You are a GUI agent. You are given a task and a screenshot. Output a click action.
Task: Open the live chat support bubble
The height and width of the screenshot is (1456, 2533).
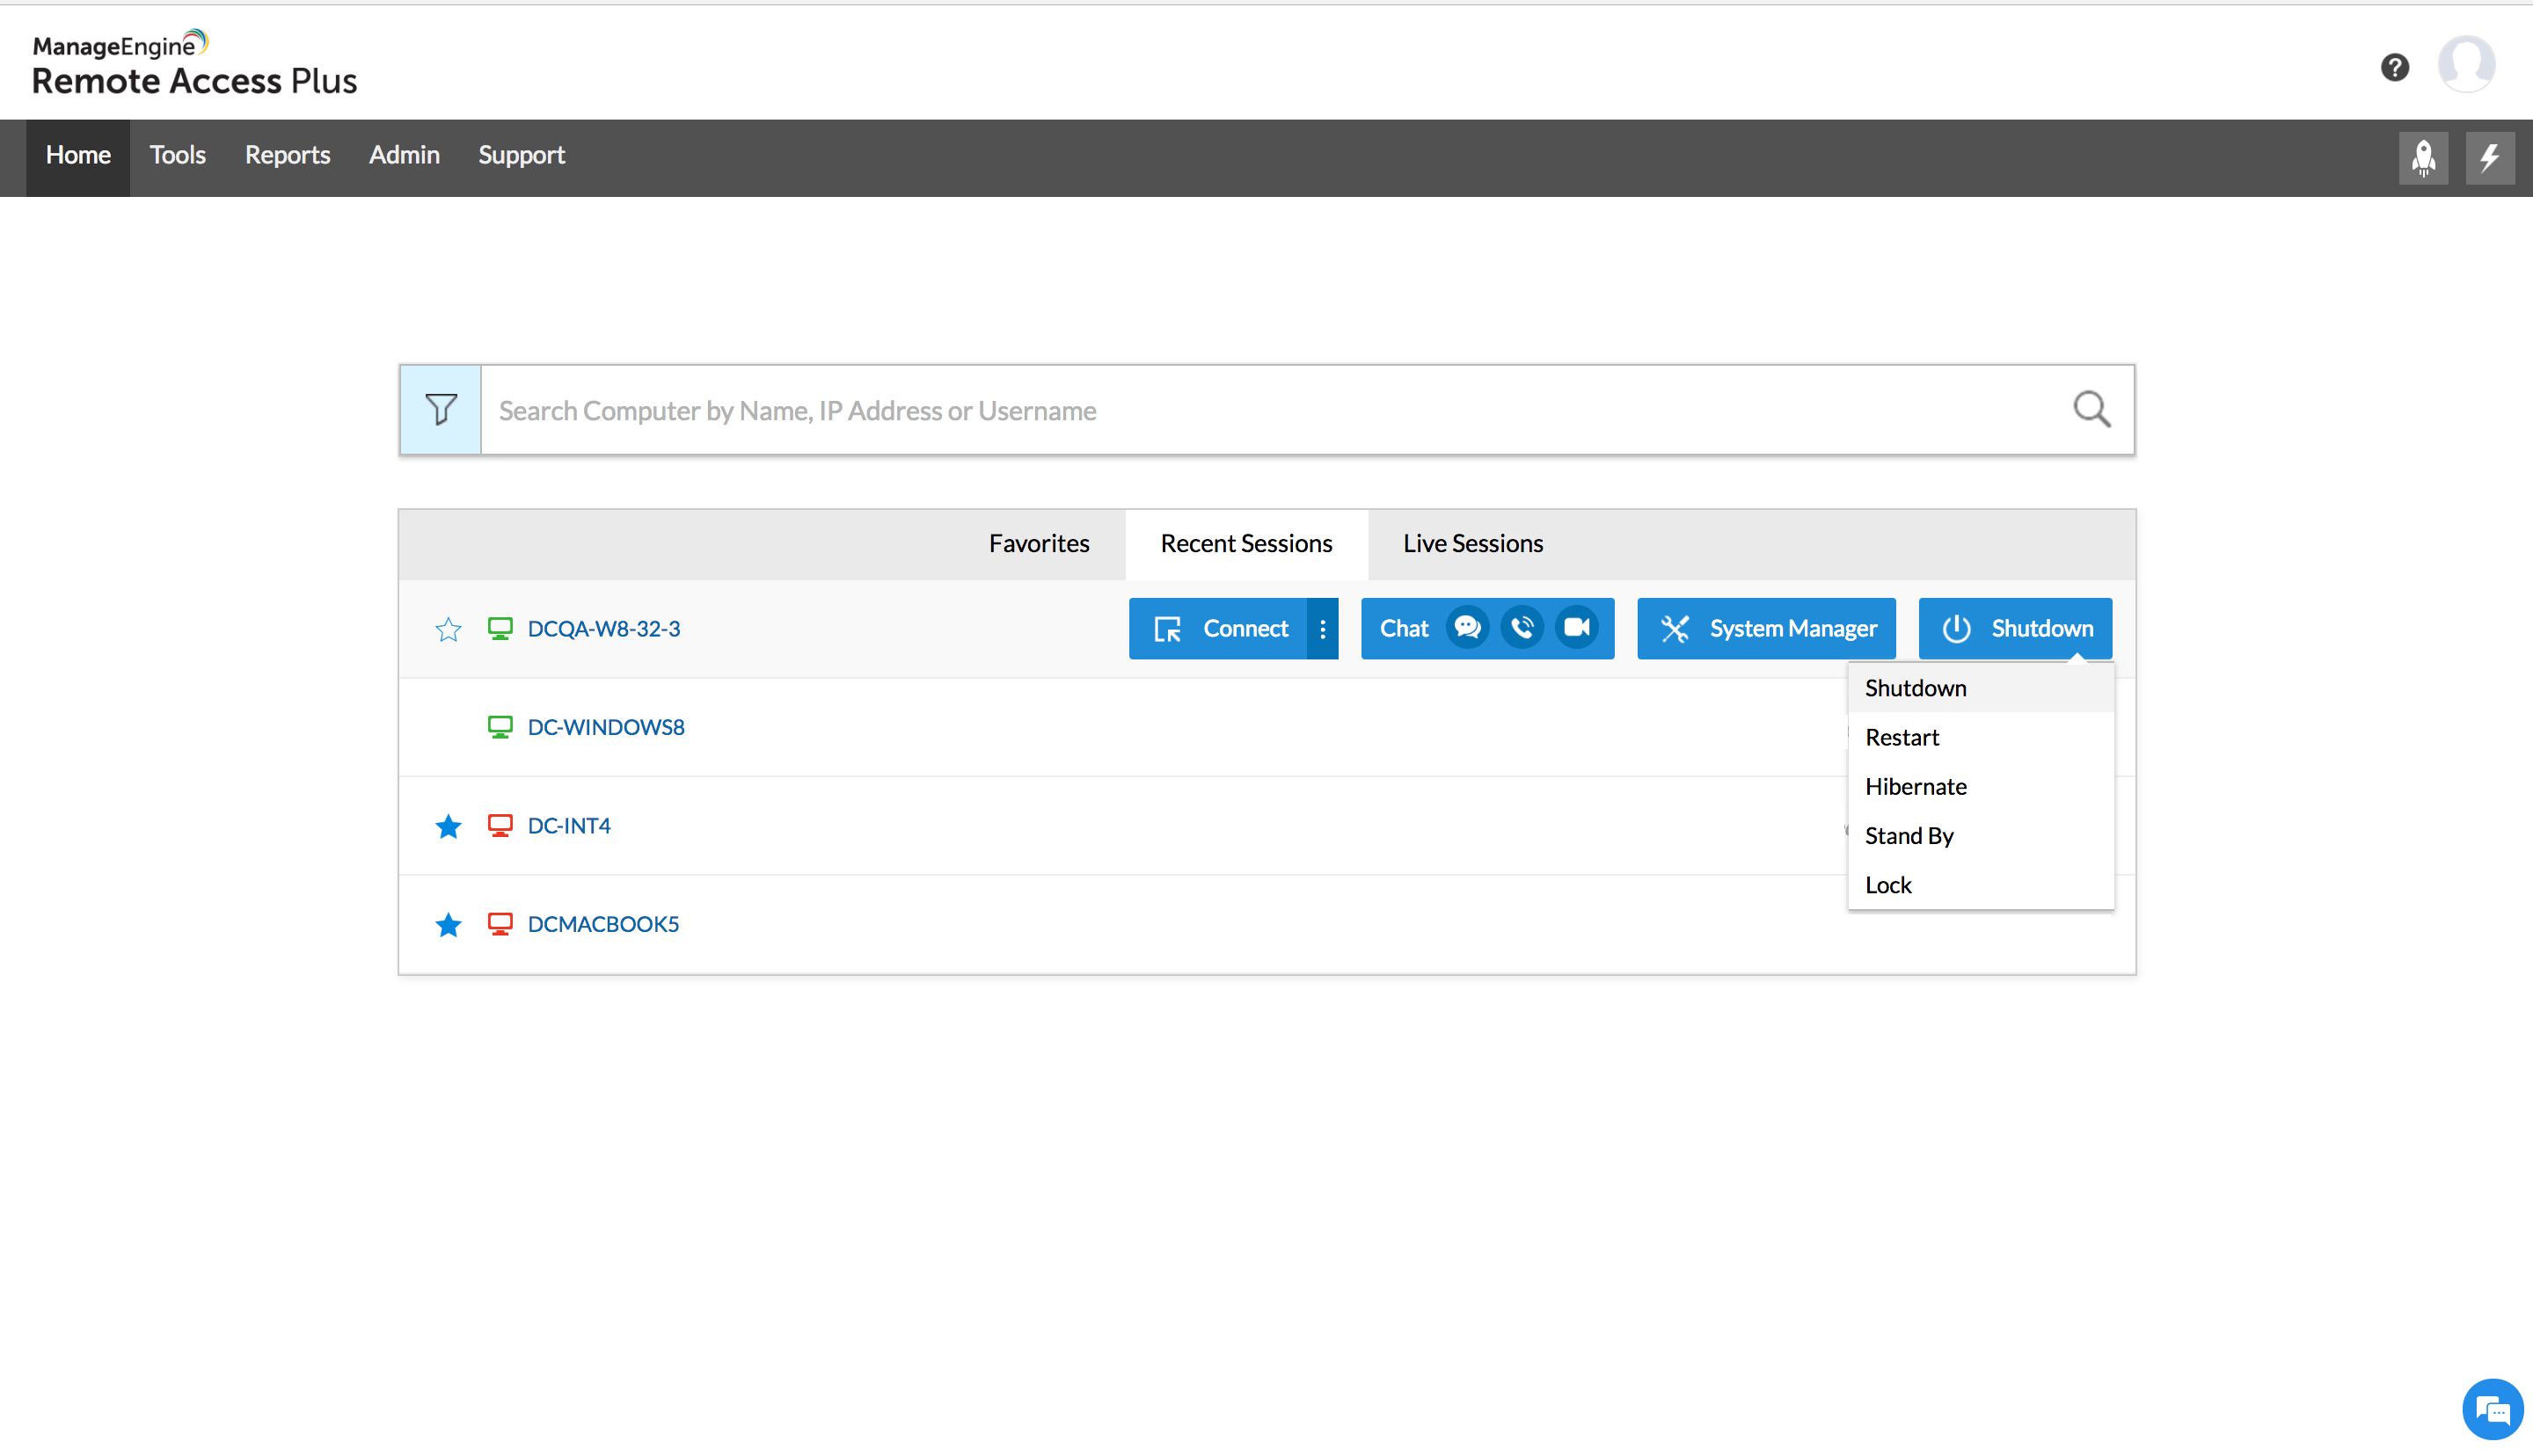(x=2492, y=1410)
